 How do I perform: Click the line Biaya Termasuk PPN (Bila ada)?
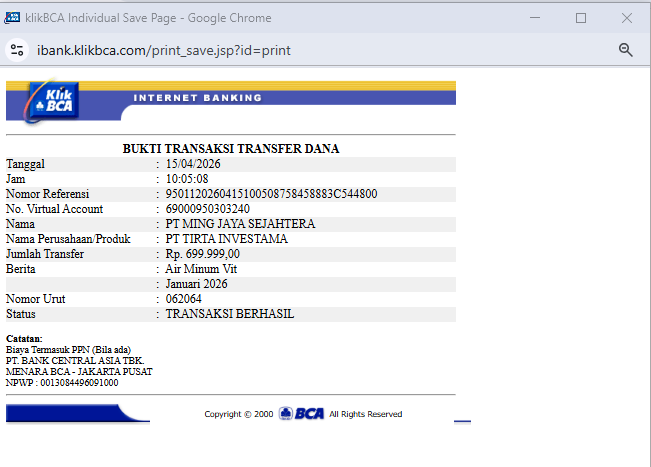69,350
